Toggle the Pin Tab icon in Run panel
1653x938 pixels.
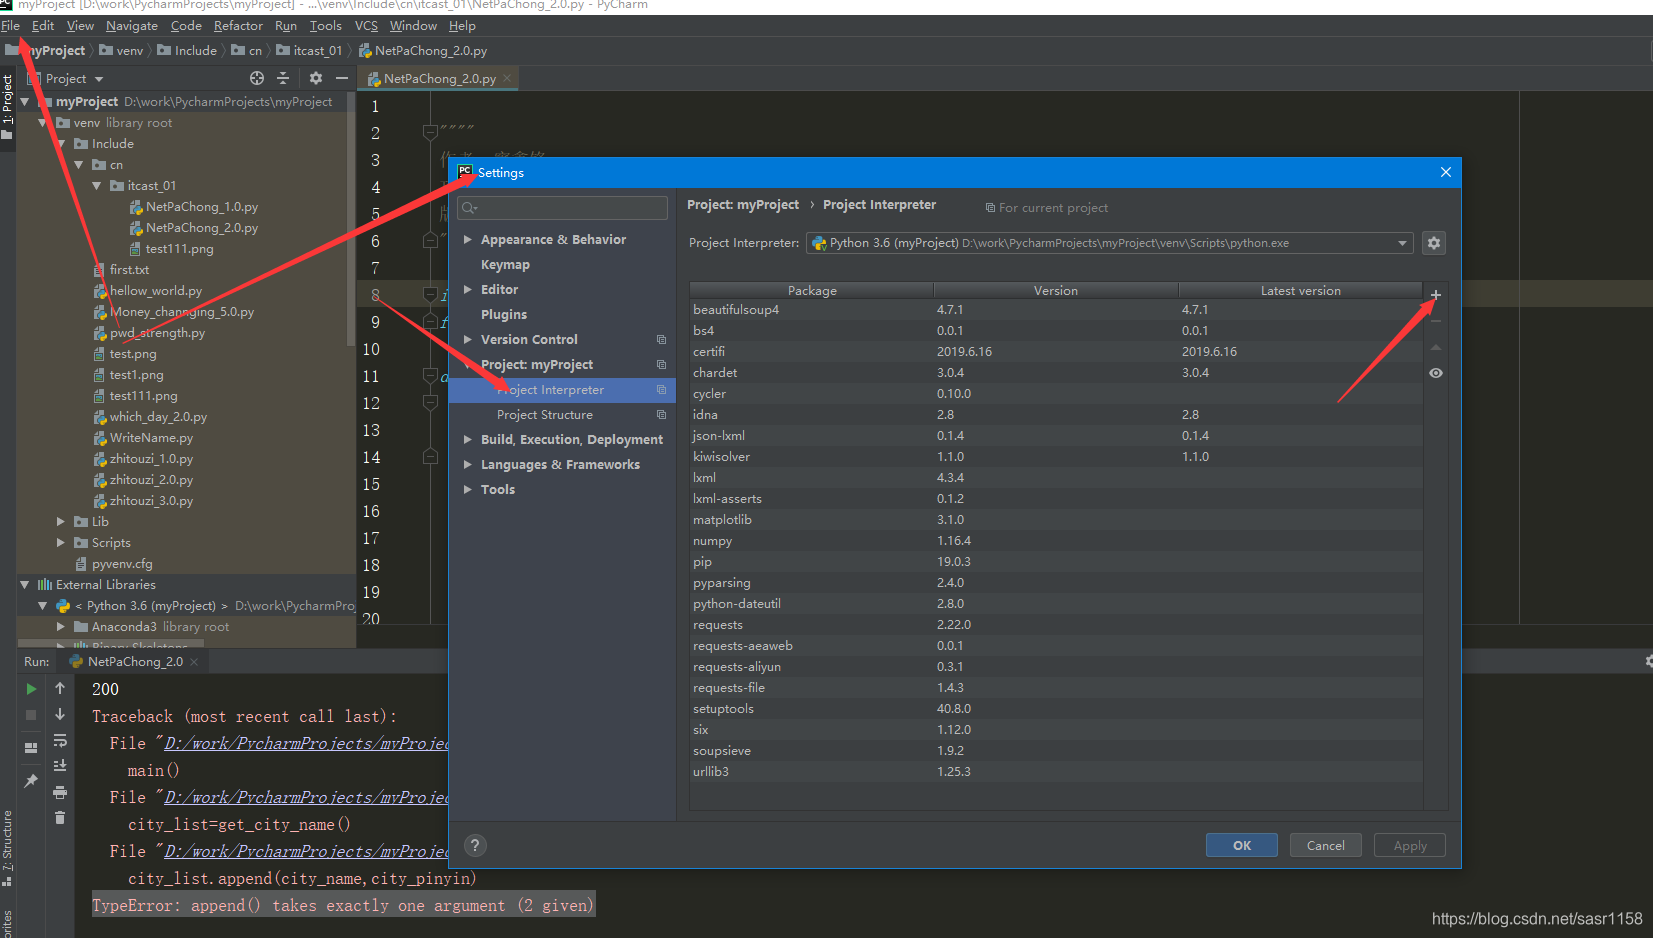pyautogui.click(x=31, y=781)
